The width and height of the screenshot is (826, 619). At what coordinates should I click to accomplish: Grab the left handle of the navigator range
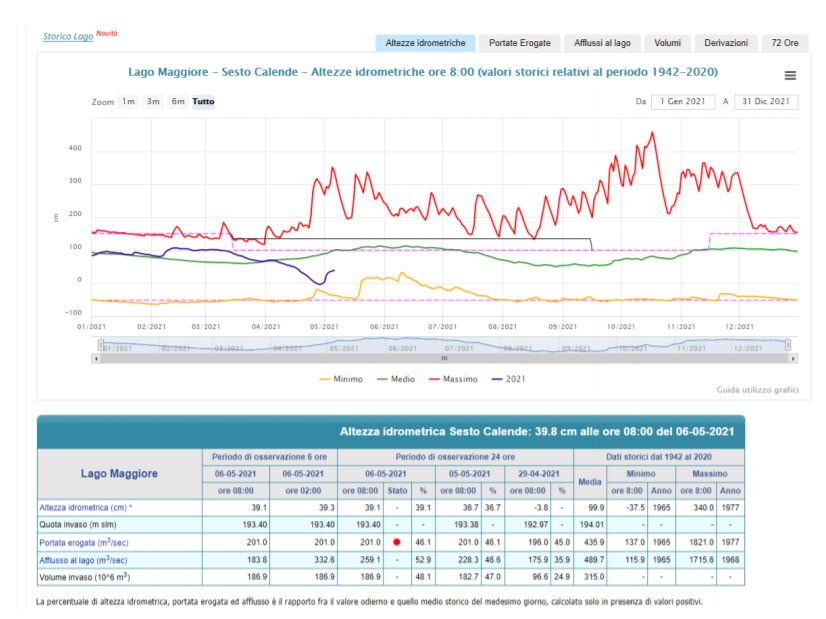point(101,345)
